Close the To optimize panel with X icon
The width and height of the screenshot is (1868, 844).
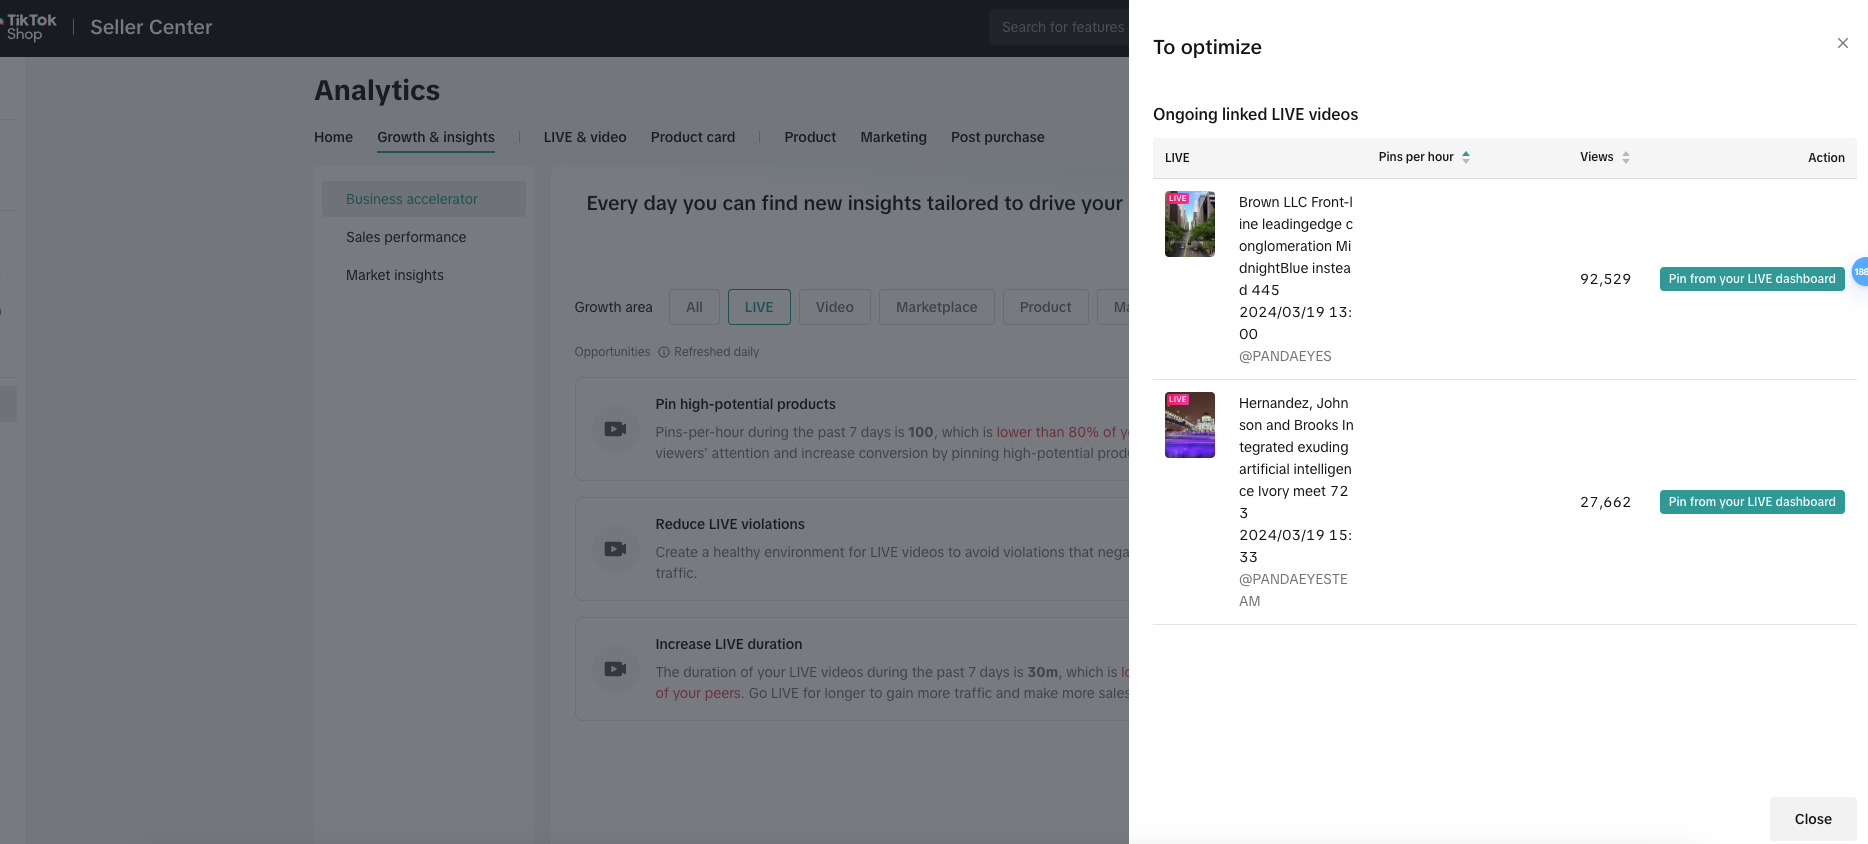[1842, 43]
